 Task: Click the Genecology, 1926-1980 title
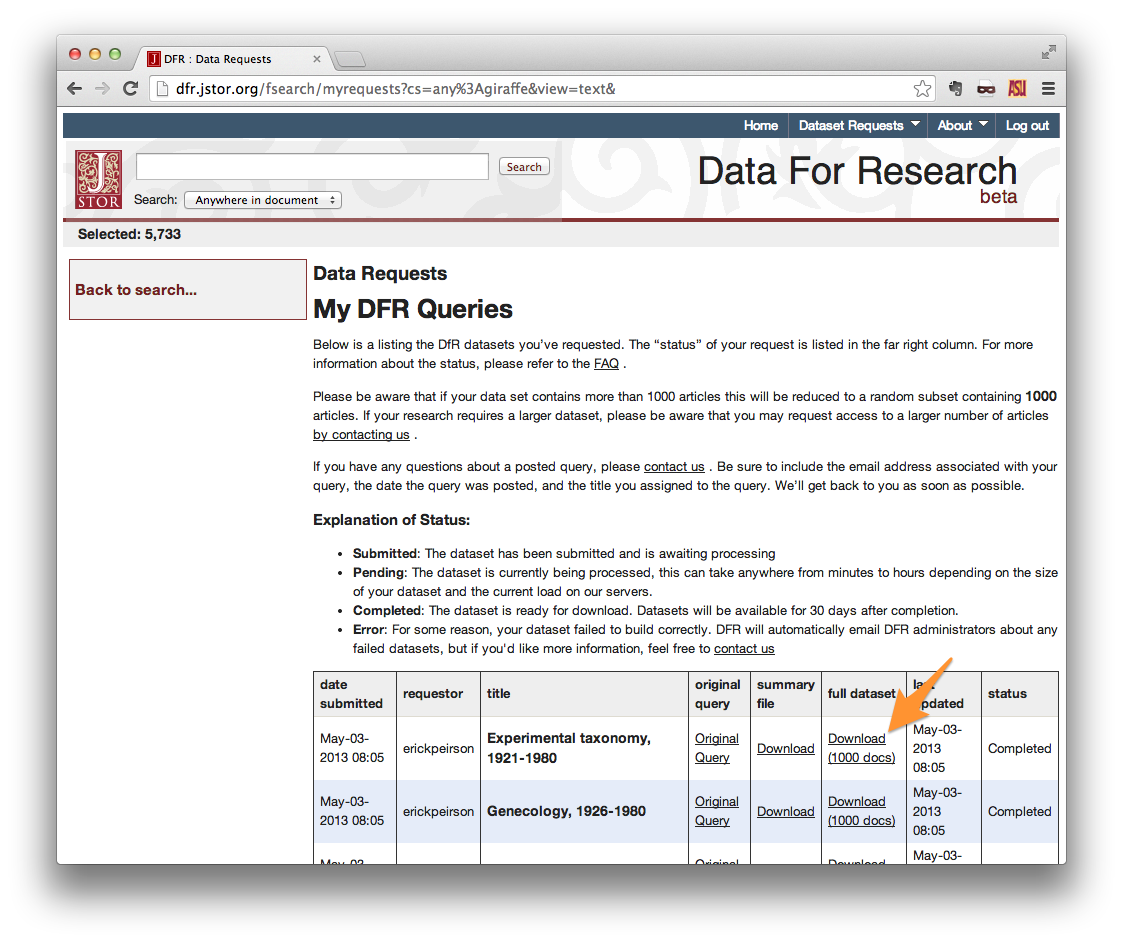pyautogui.click(x=567, y=811)
